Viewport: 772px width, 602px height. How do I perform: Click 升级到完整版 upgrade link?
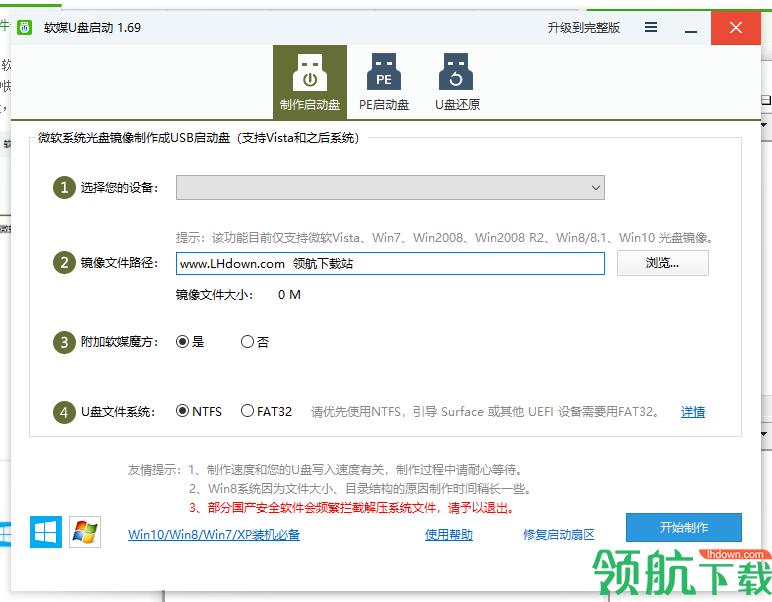click(x=583, y=28)
